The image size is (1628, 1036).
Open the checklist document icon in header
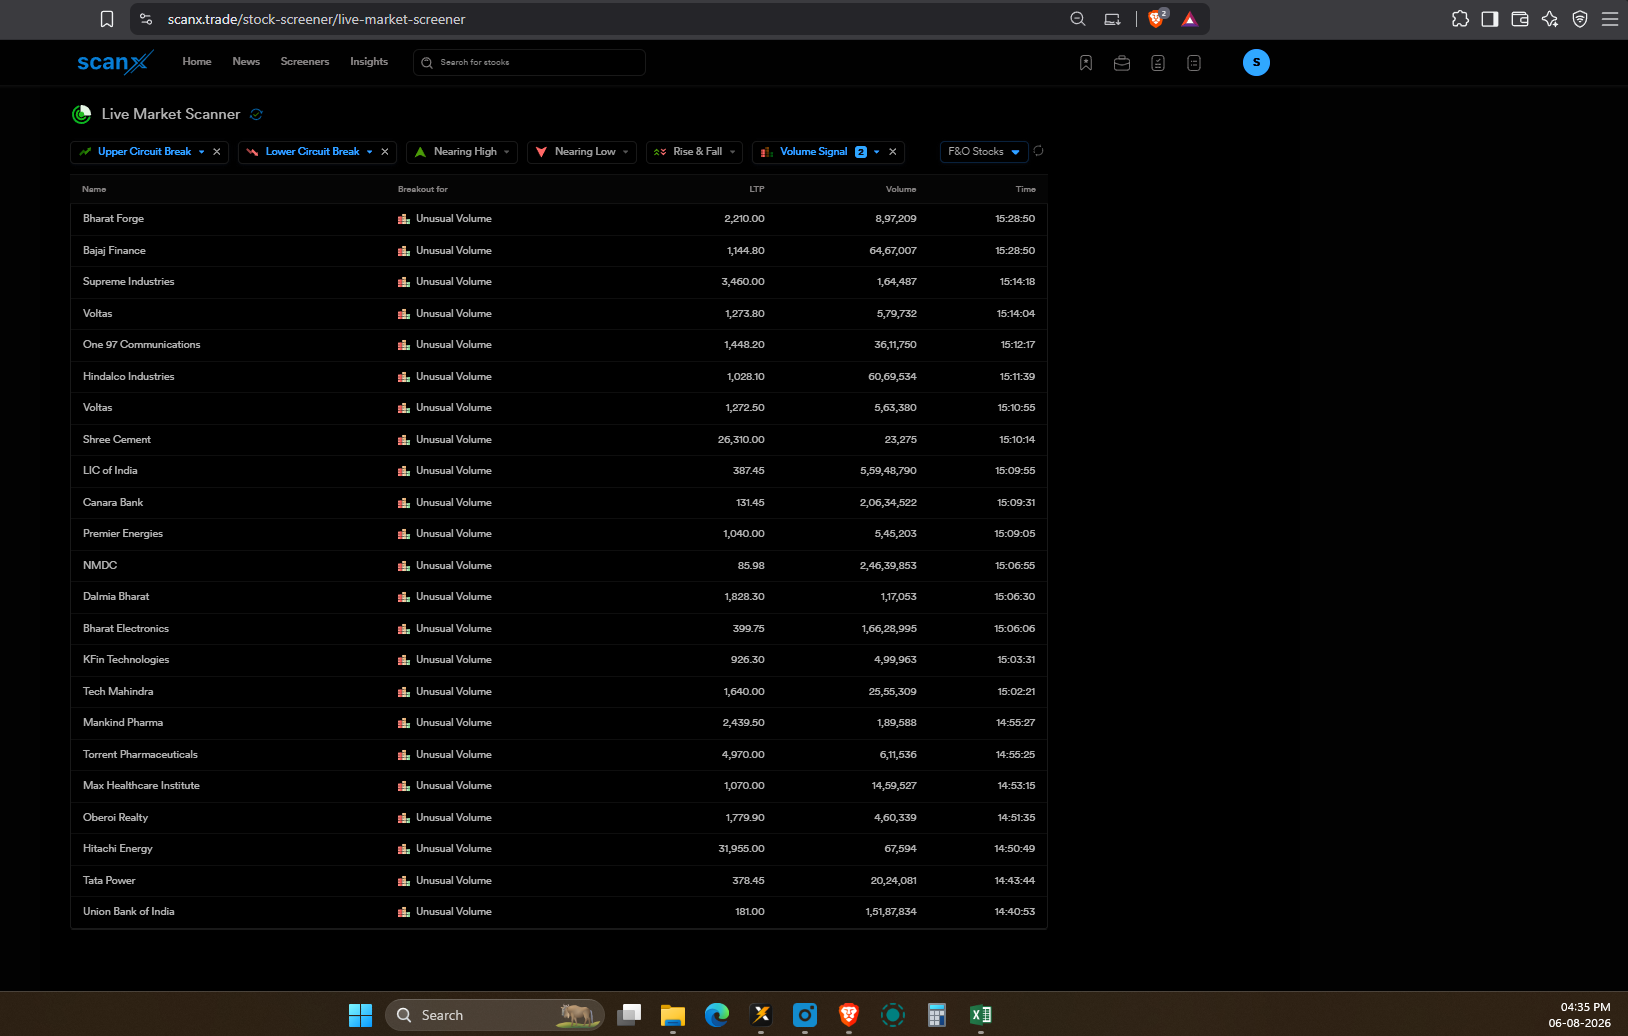[x=1158, y=63]
